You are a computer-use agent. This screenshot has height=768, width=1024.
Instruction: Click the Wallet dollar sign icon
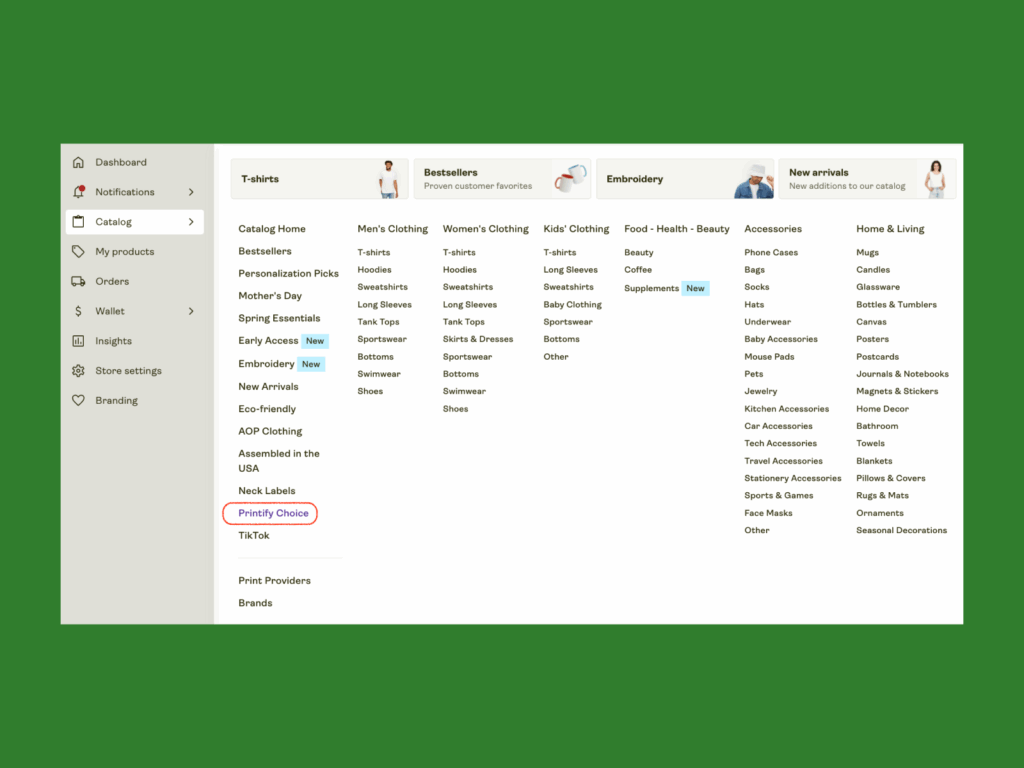pos(78,311)
